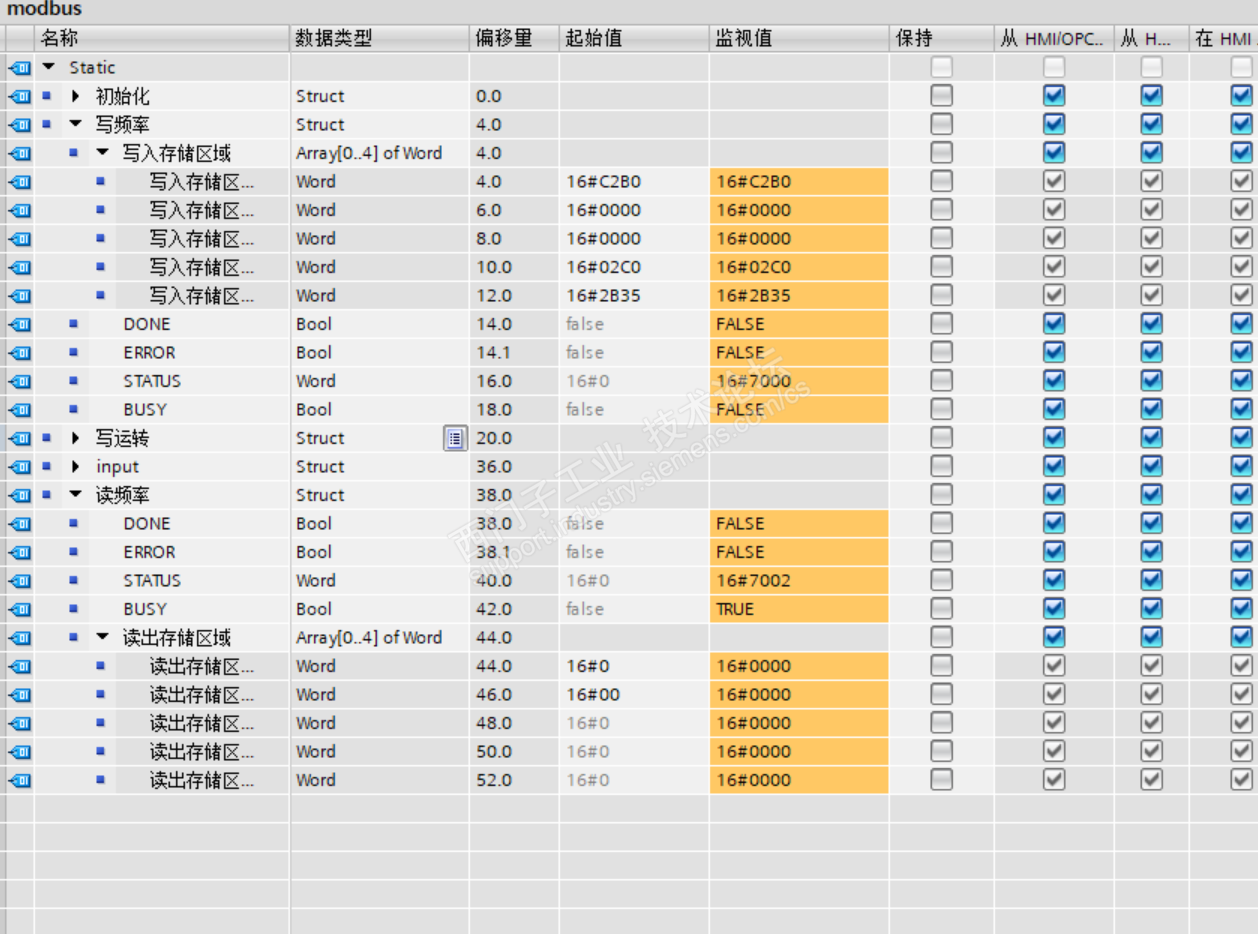
Task: Click the data type cell Array[0..4] of Word at offset 44.0
Action: point(379,638)
